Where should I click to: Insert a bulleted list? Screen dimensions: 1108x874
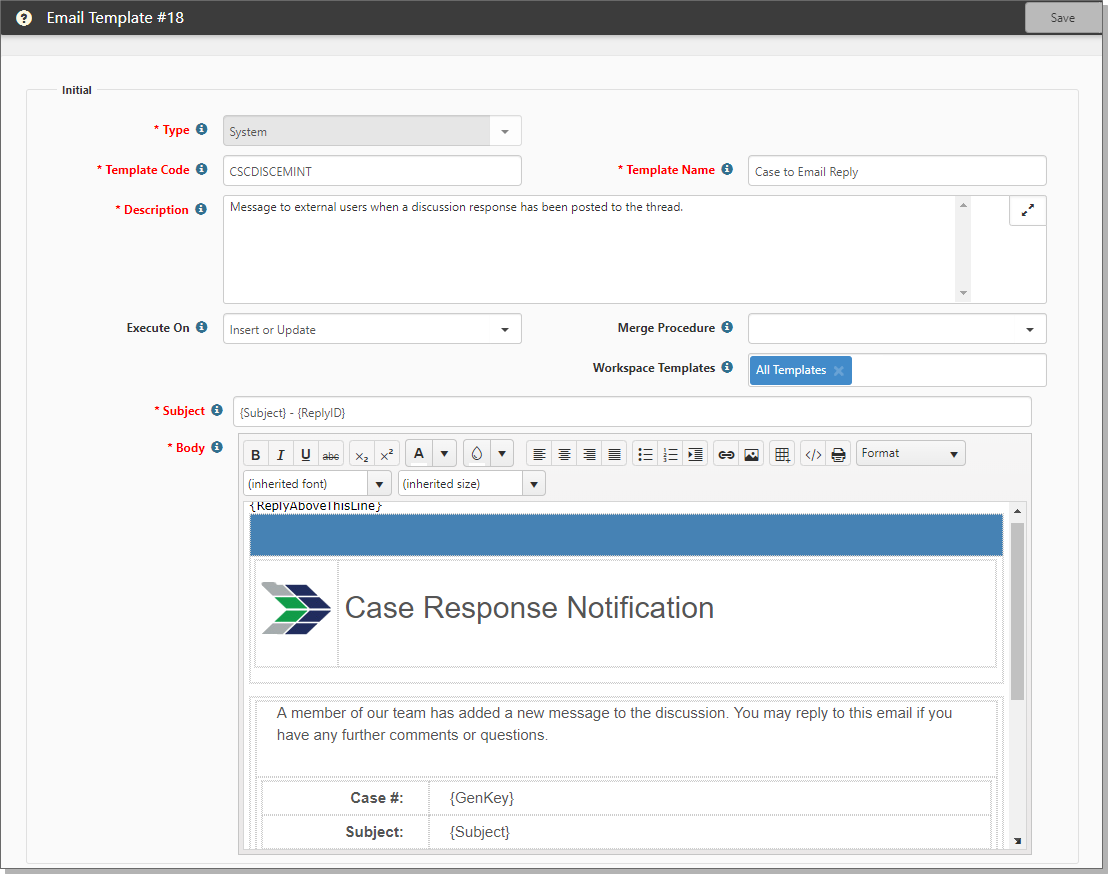tap(645, 454)
